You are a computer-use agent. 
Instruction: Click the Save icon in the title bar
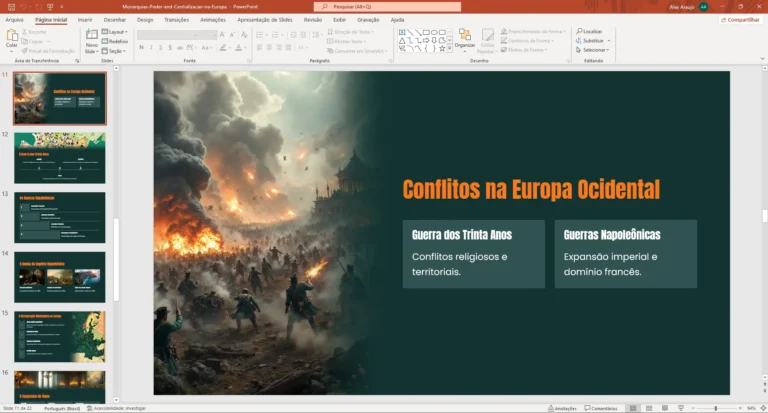[x=11, y=7]
